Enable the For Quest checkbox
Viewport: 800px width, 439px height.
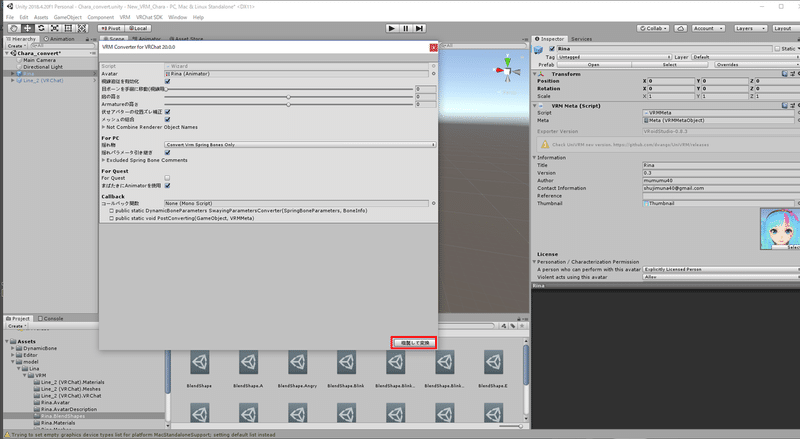tap(167, 178)
